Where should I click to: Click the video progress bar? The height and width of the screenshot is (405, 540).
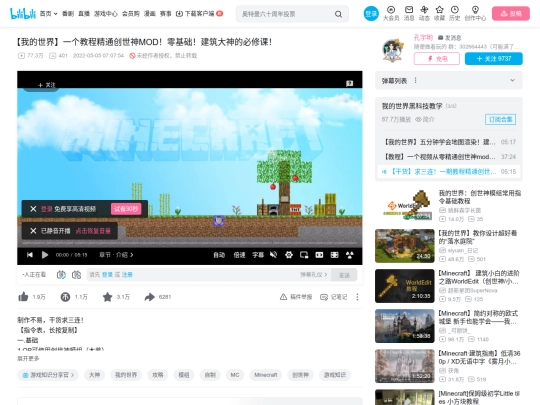click(x=190, y=246)
